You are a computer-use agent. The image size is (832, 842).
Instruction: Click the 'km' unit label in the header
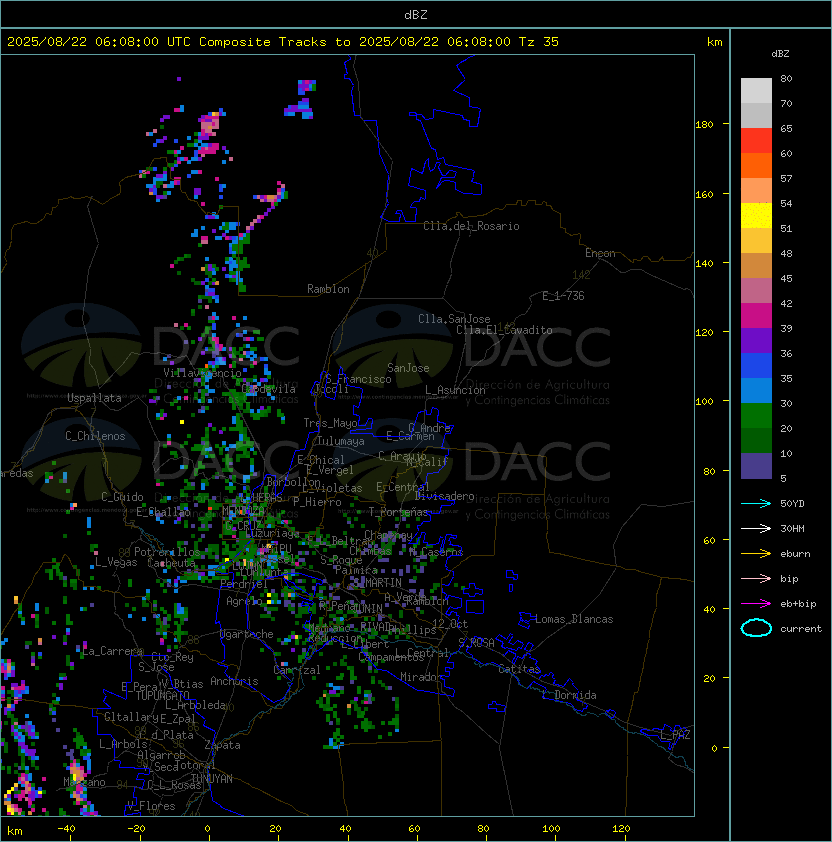coord(714,42)
